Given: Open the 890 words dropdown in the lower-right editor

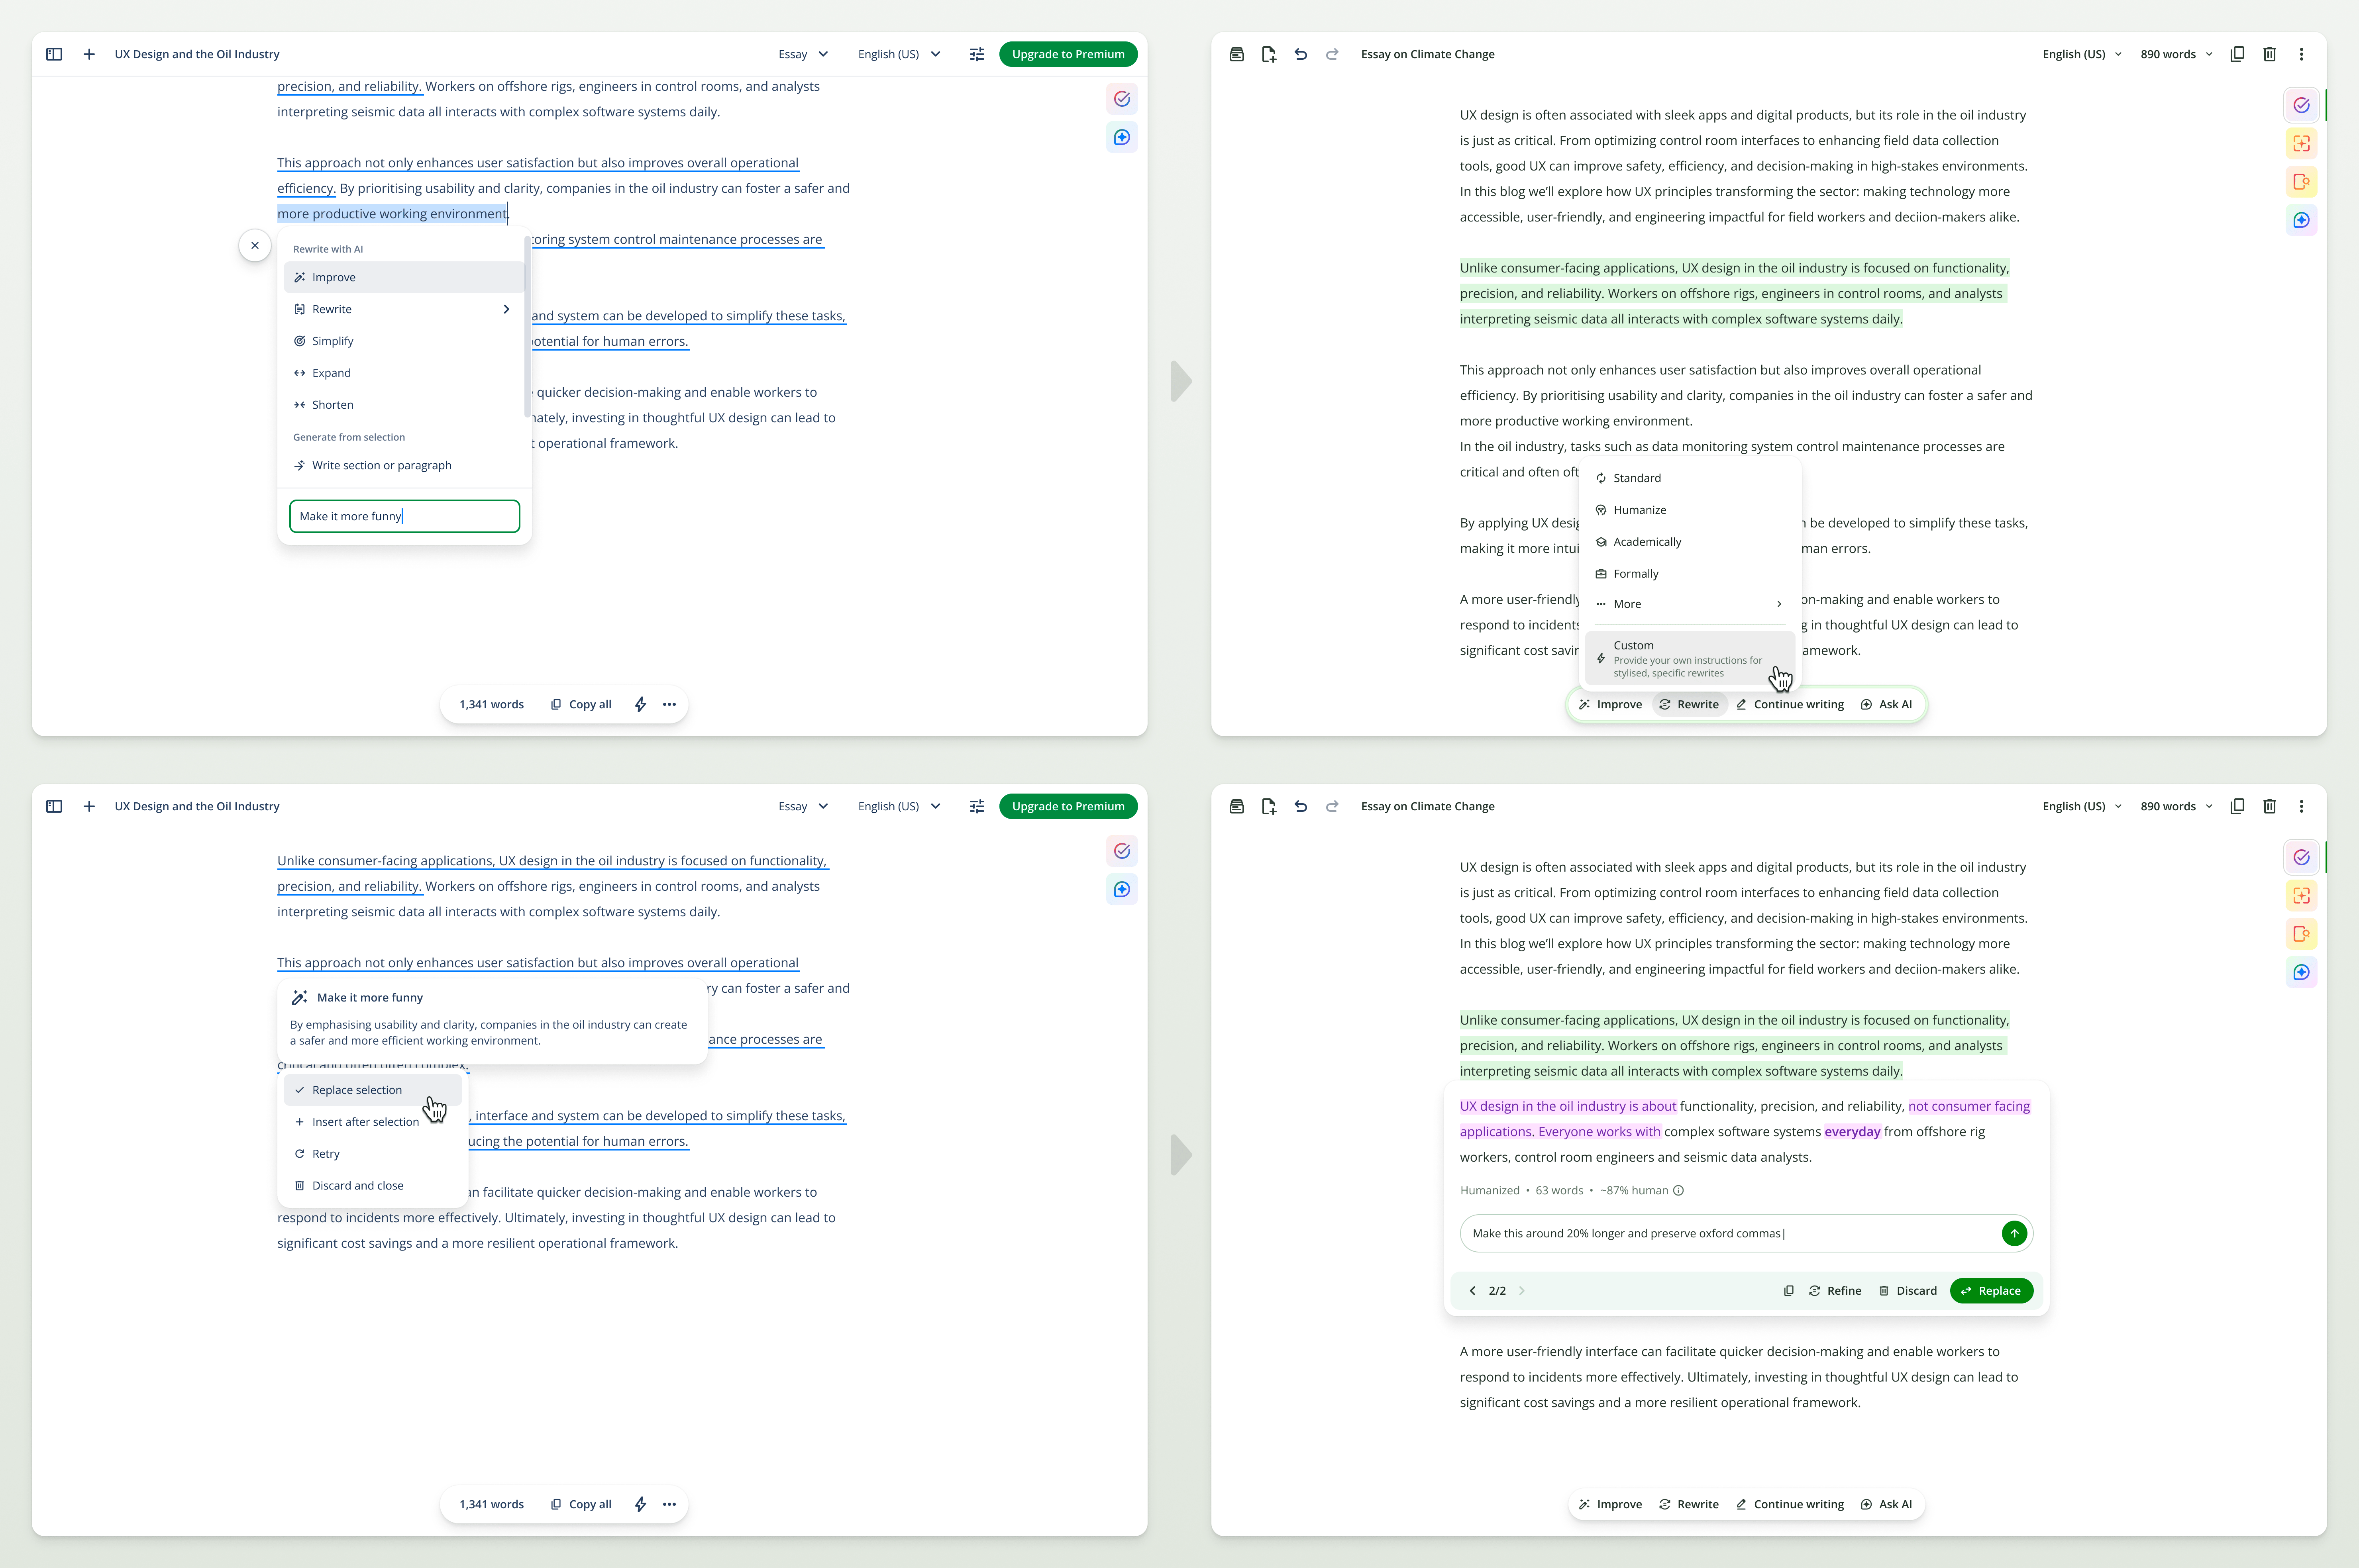Looking at the screenshot, I should 2176,806.
